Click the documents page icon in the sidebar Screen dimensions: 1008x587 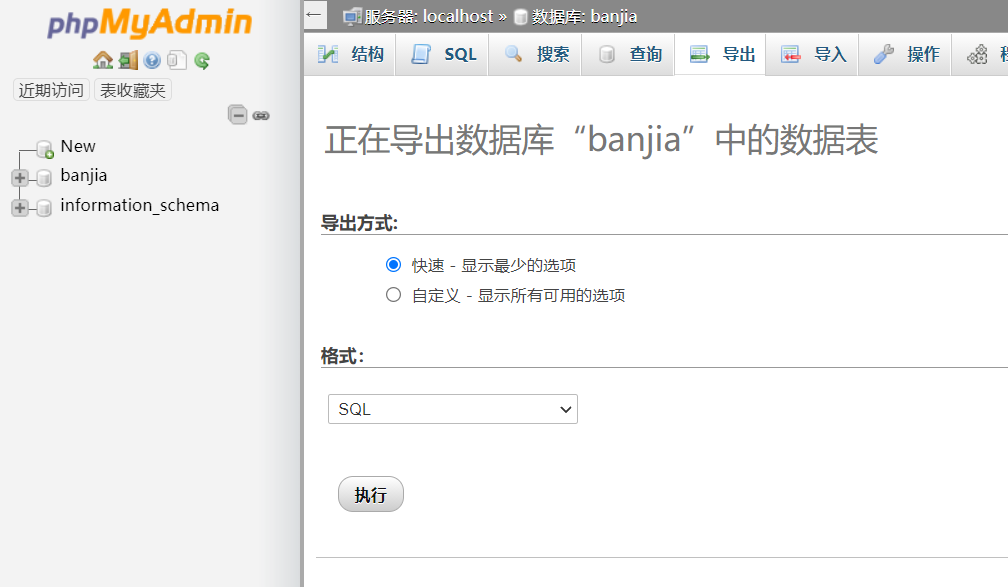click(x=177, y=60)
